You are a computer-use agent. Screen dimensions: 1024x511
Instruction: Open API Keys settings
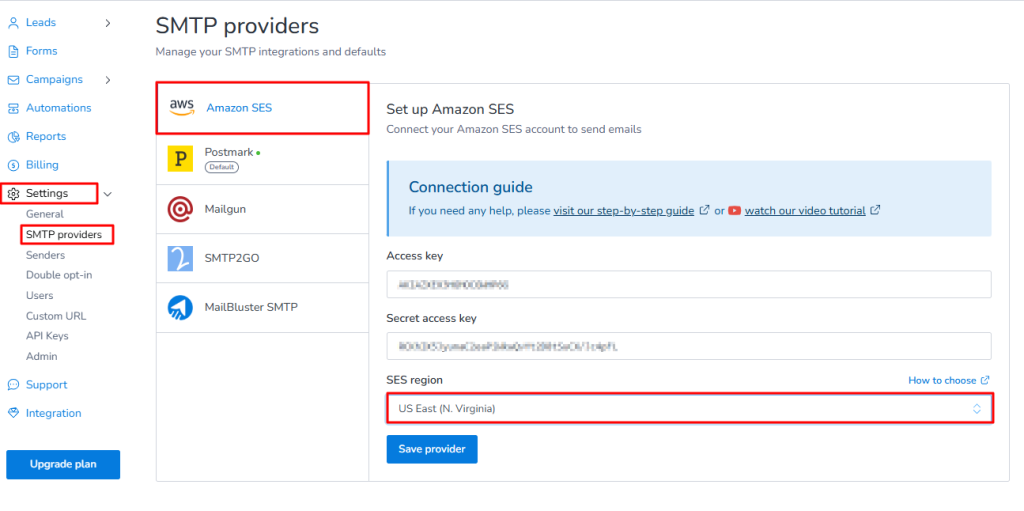coord(48,336)
